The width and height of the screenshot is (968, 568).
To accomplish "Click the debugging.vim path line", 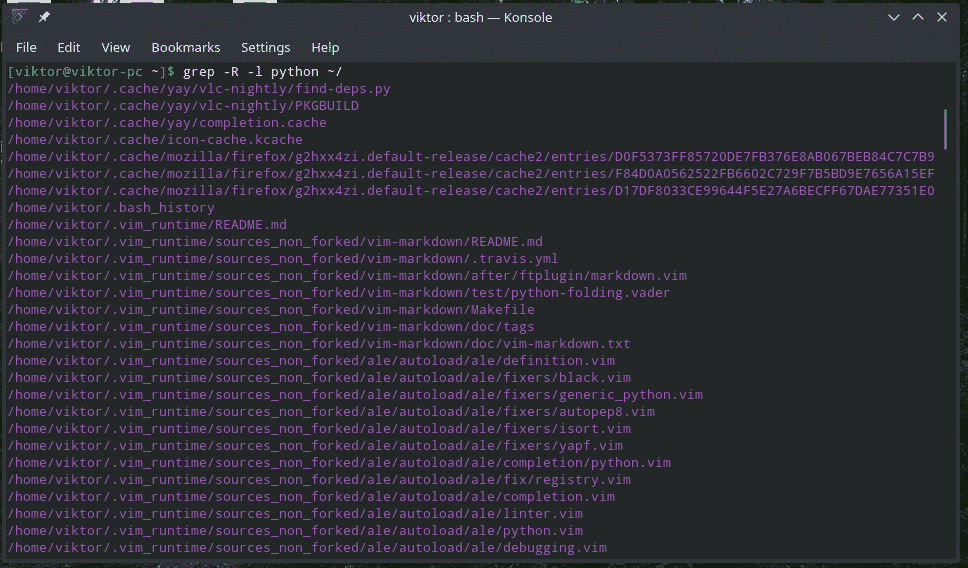I will click(307, 548).
